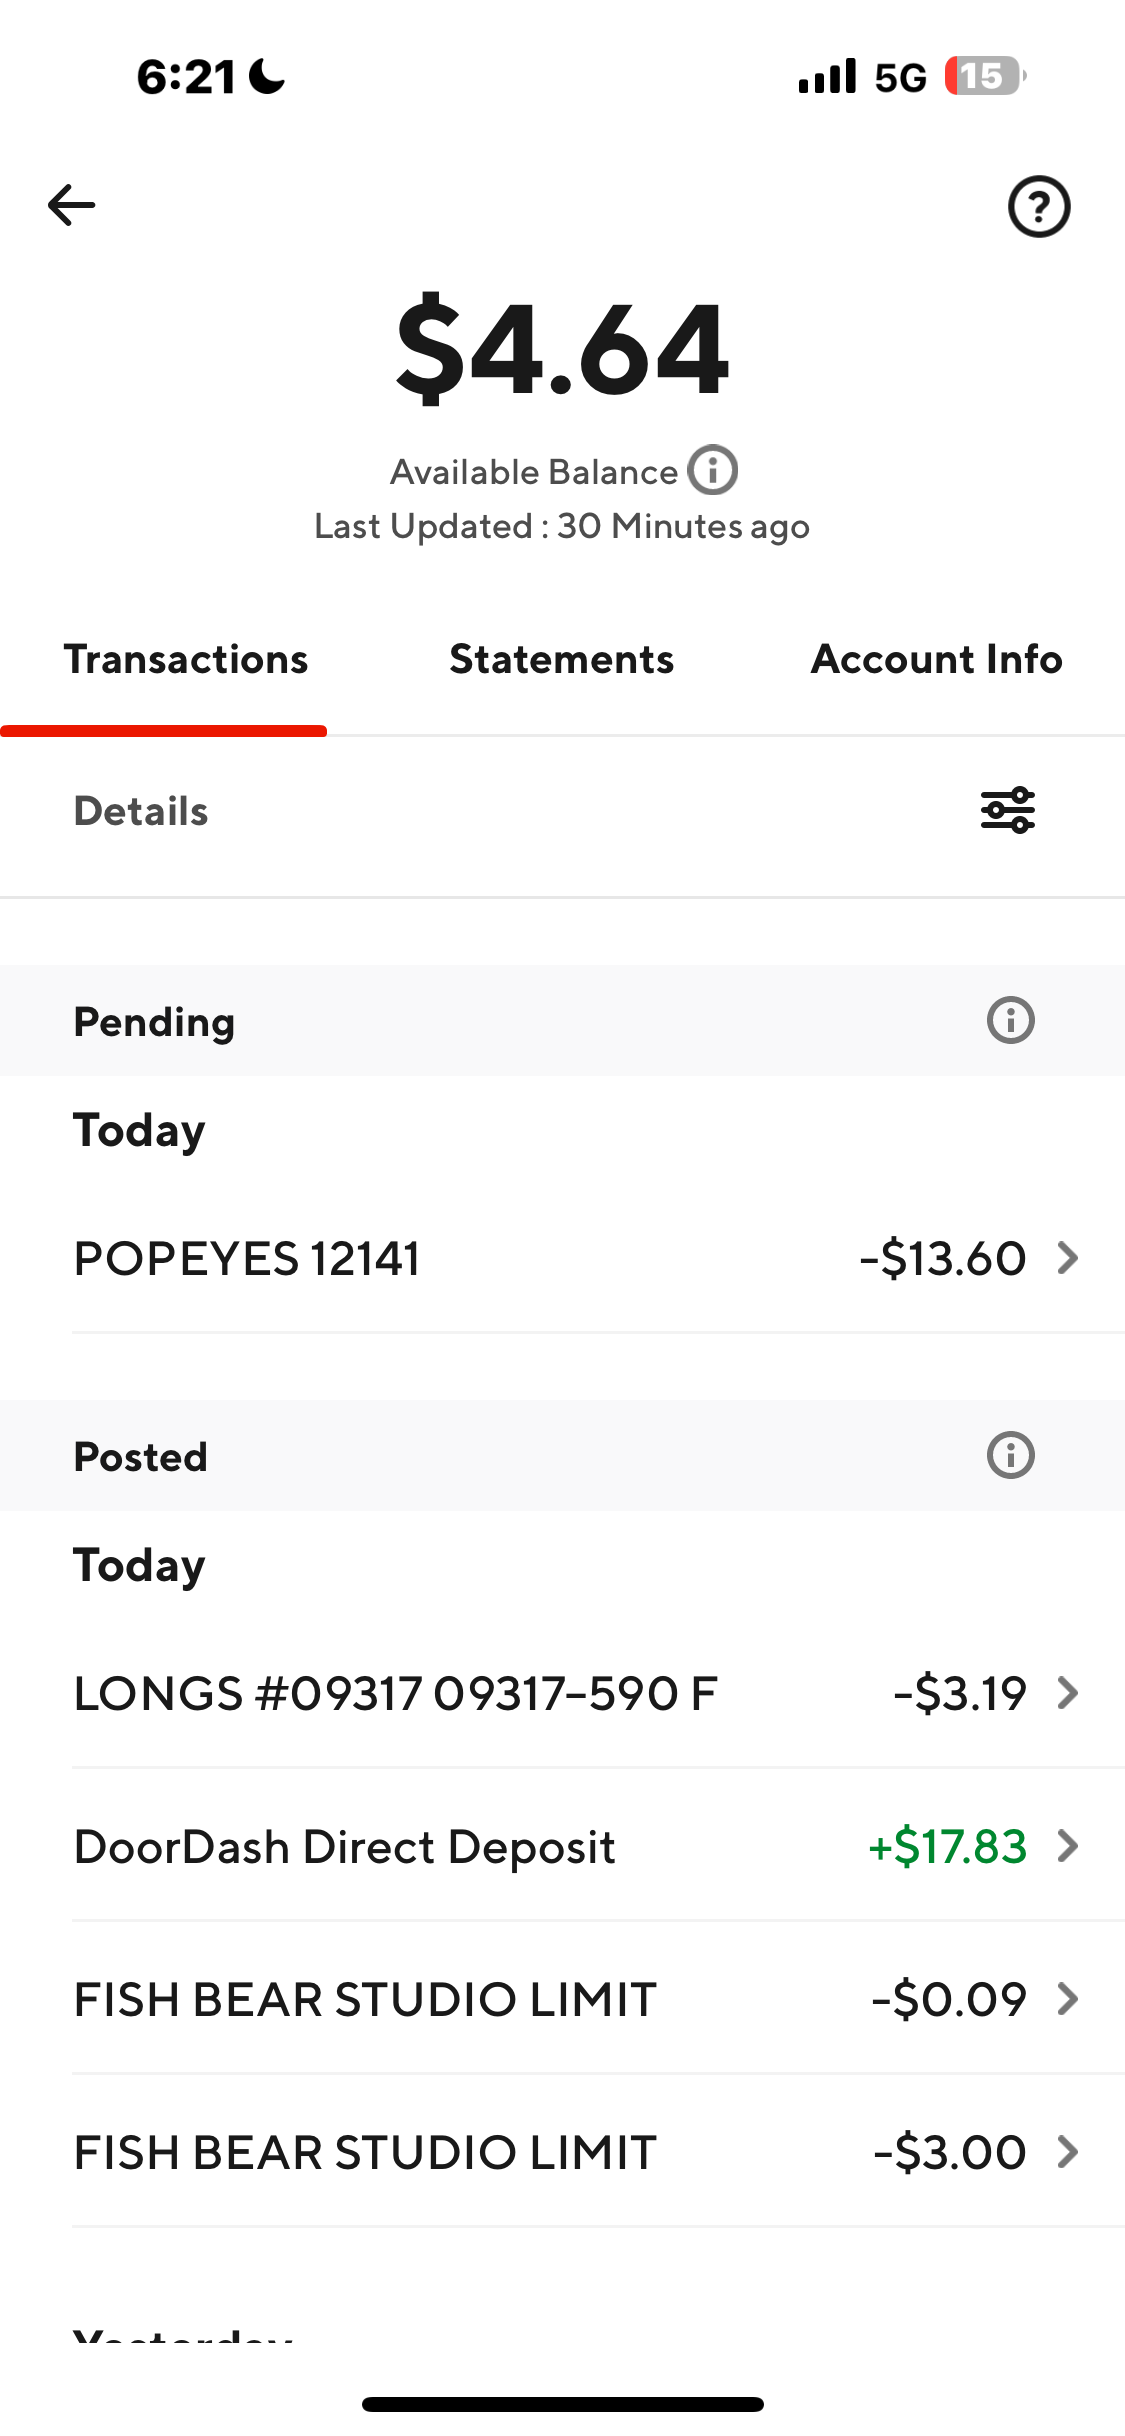Image resolution: width=1125 pixels, height=2436 pixels.
Task: Expand the -$0.09 Fish Bear Studio chevron
Action: click(x=1068, y=1999)
